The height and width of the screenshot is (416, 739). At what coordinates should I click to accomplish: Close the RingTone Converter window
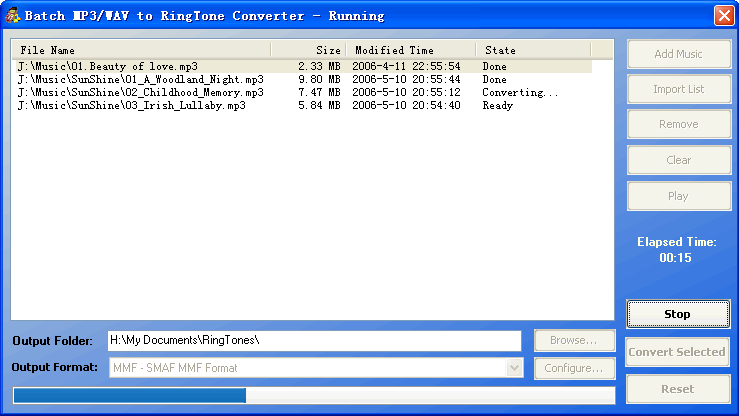pos(724,16)
